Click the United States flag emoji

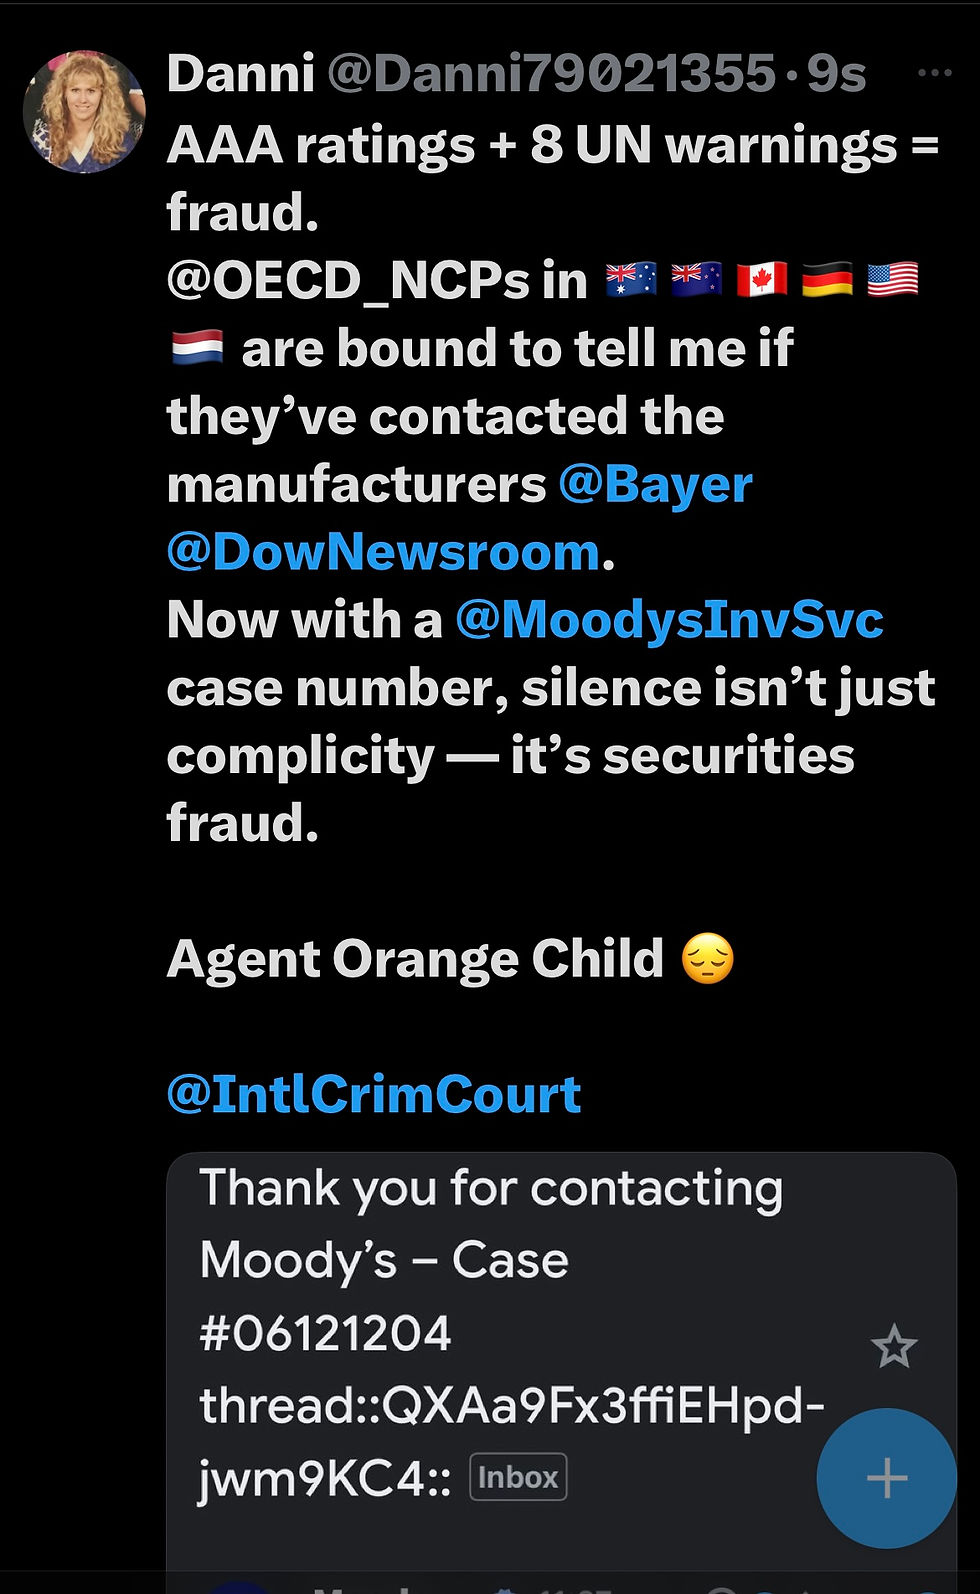coord(892,280)
